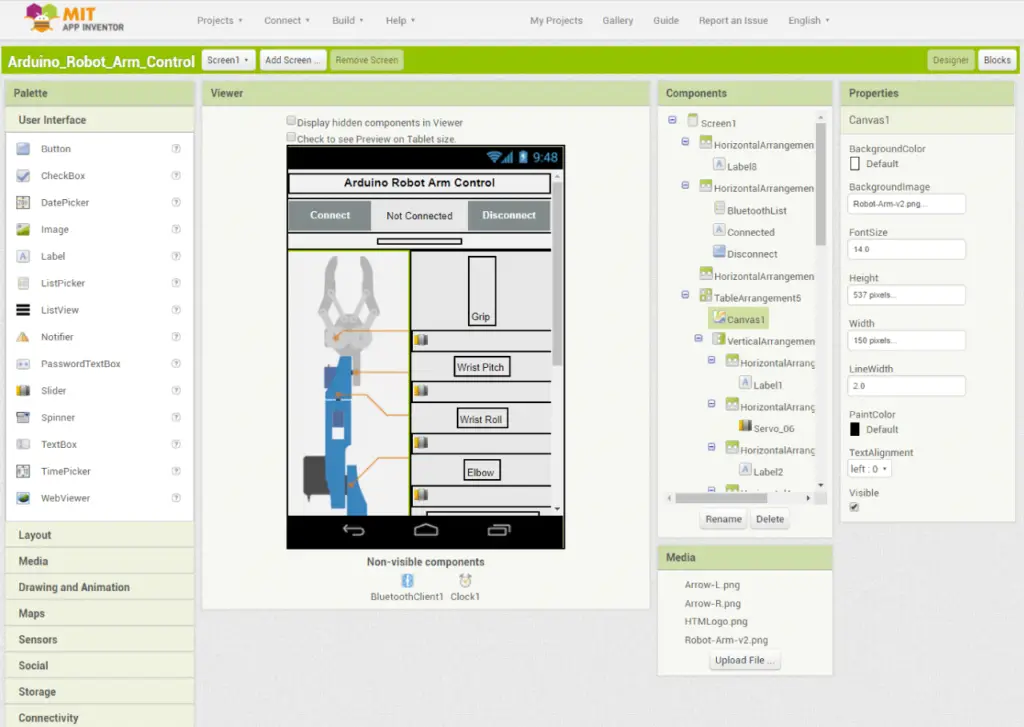The width and height of the screenshot is (1024, 727).
Task: Enable Display hidden components in Viewer
Action: click(292, 120)
